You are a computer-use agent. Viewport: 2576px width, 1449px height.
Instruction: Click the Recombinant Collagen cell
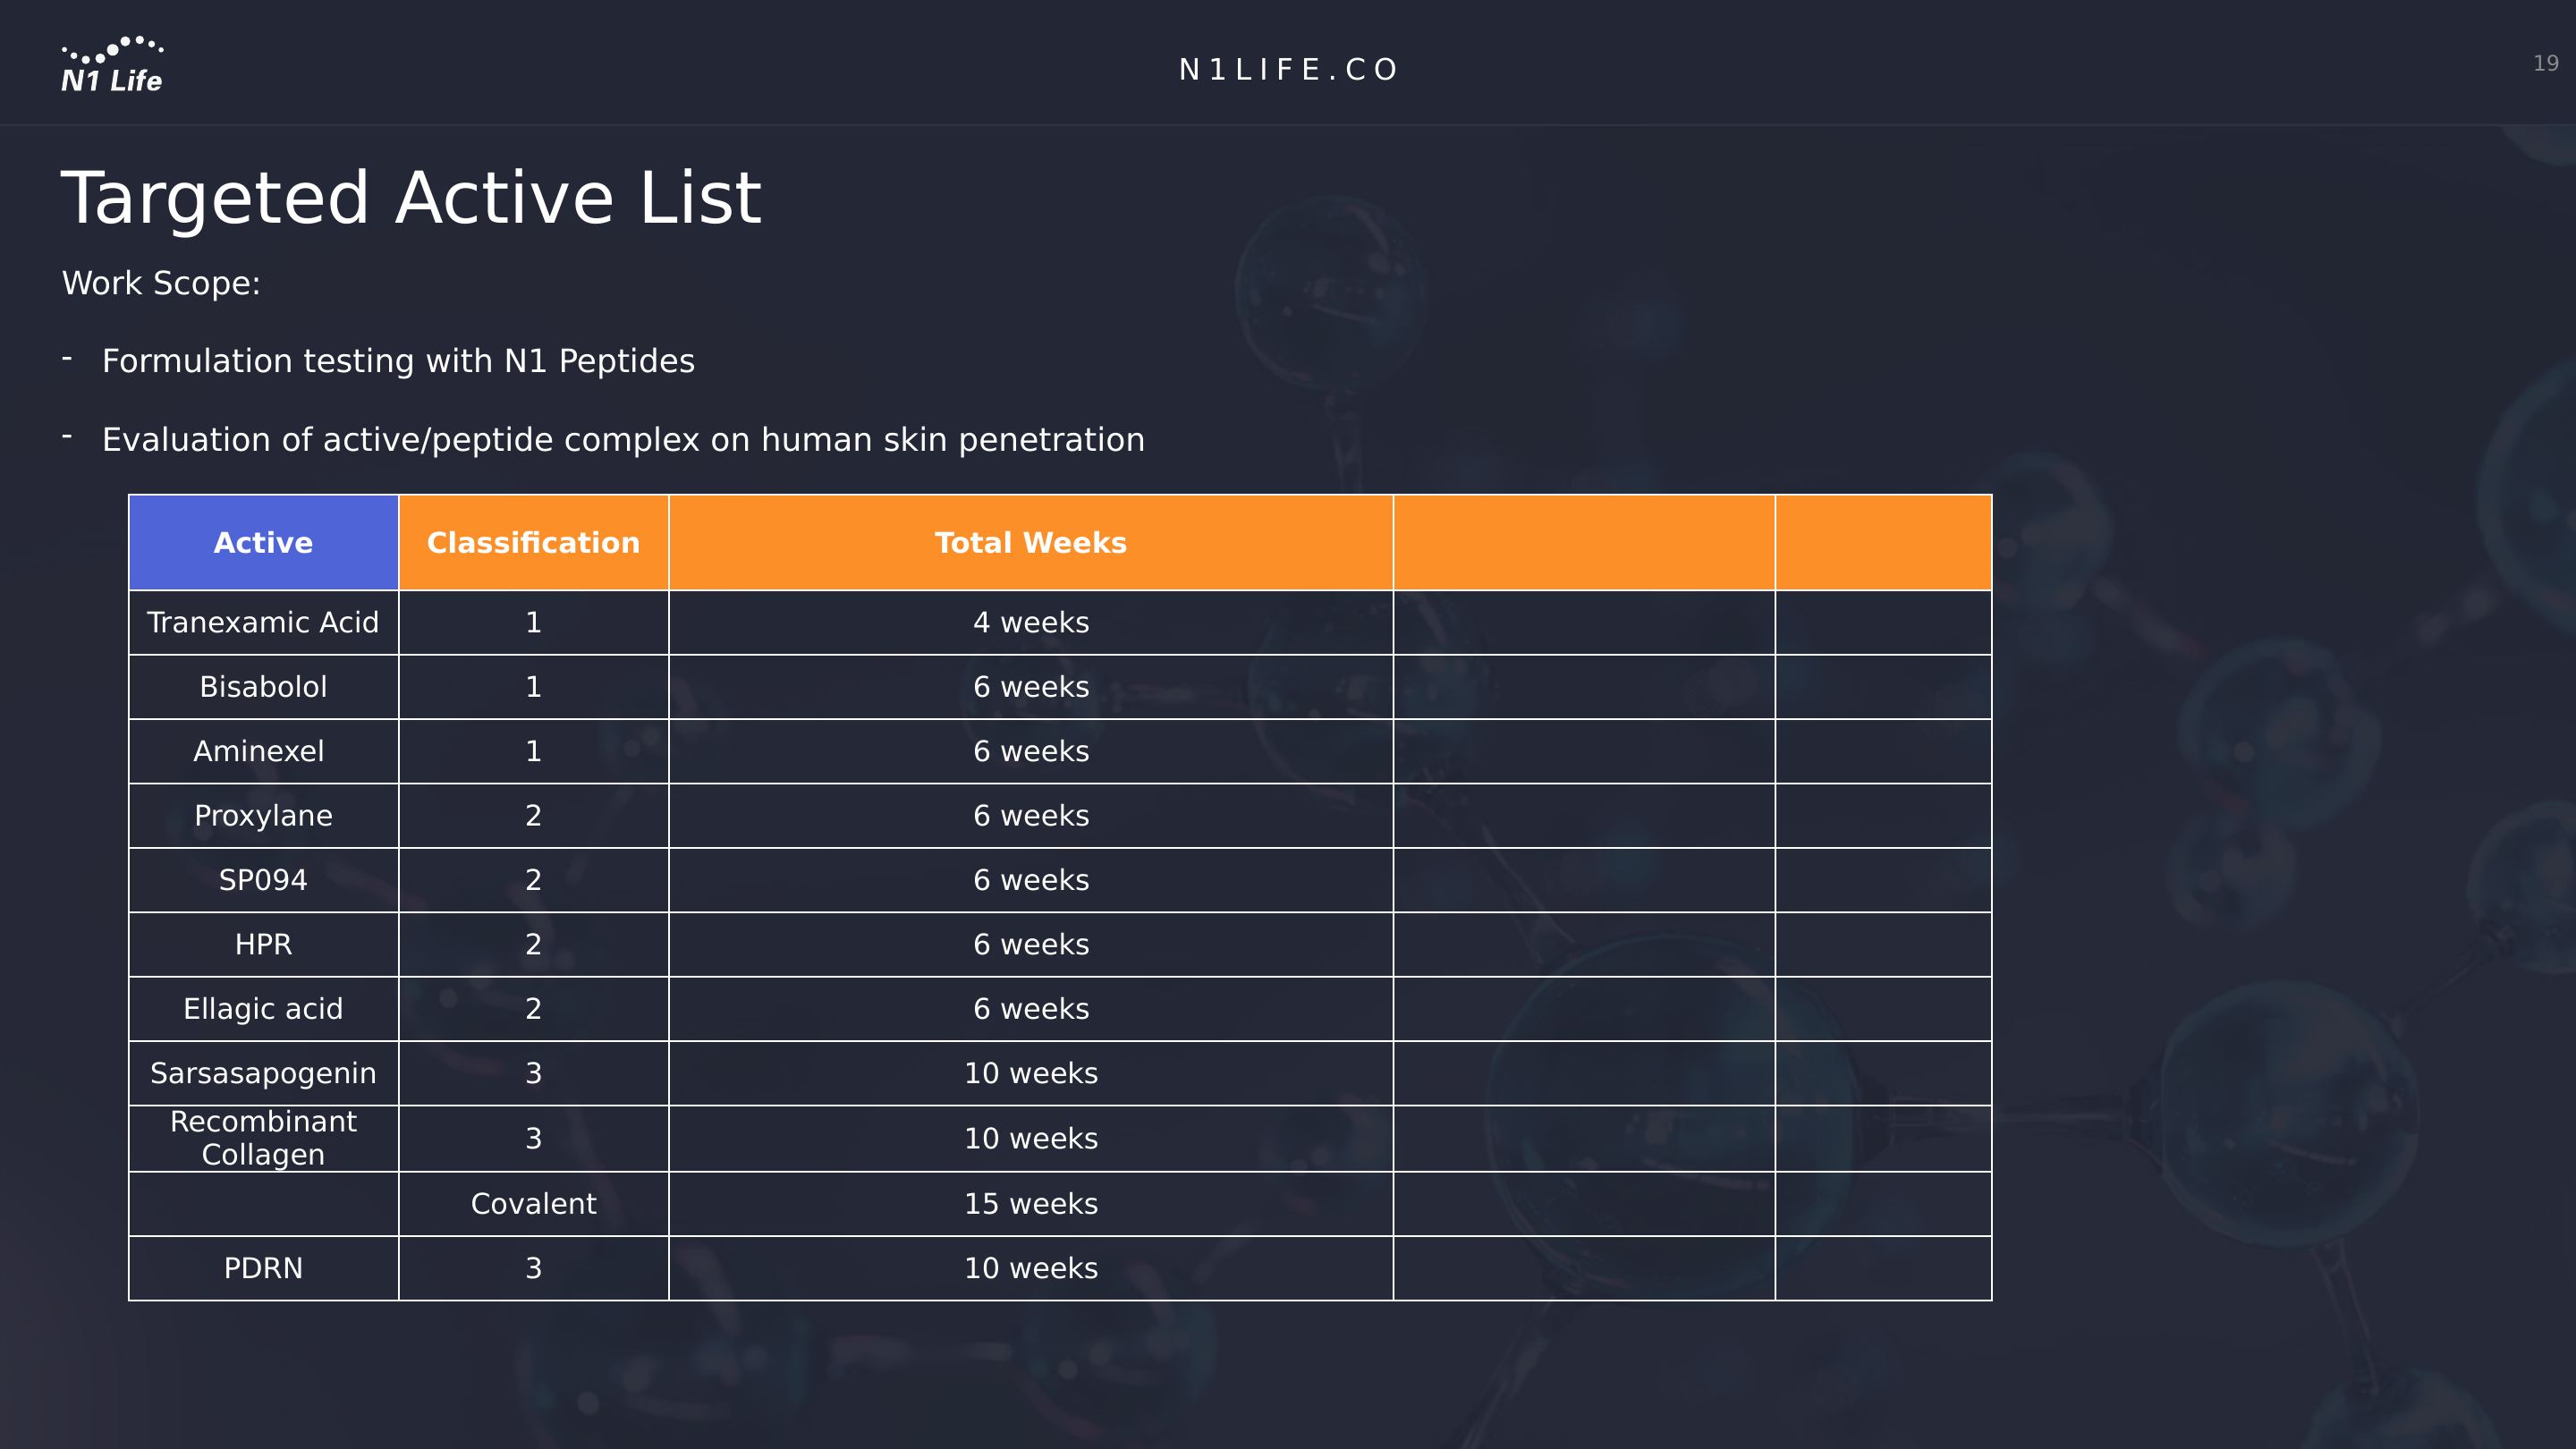point(263,1138)
